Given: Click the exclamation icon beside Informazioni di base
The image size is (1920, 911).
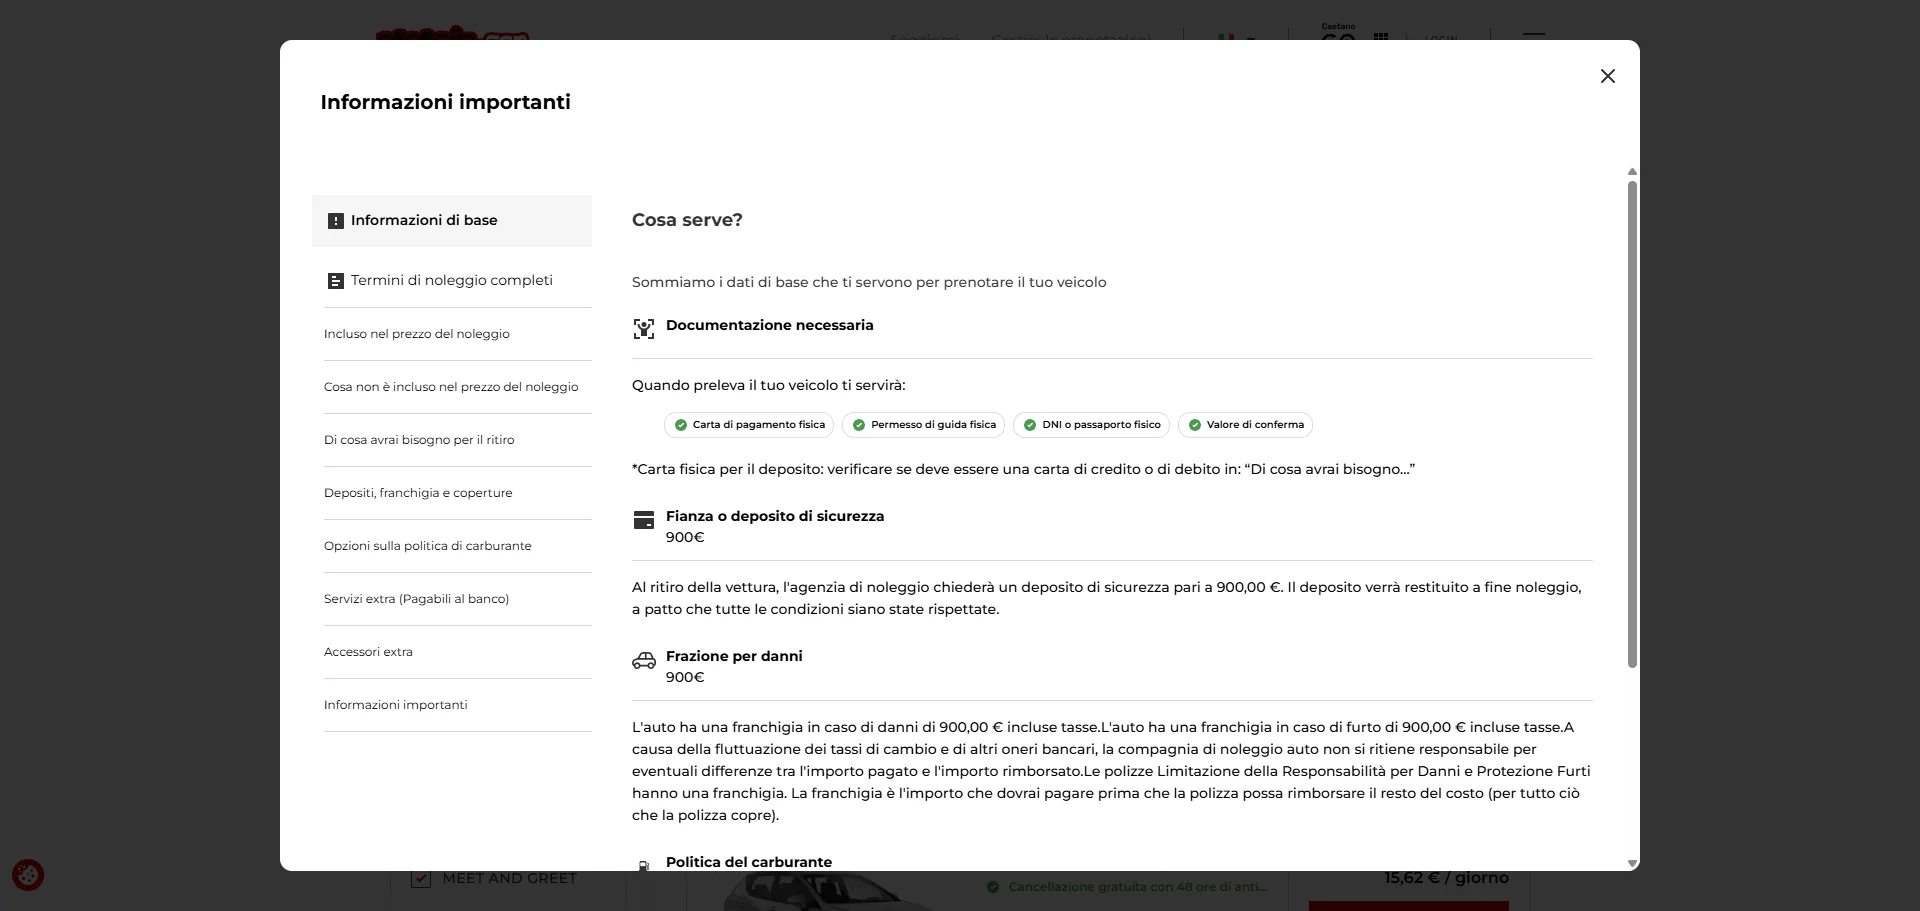Looking at the screenshot, I should coord(336,221).
